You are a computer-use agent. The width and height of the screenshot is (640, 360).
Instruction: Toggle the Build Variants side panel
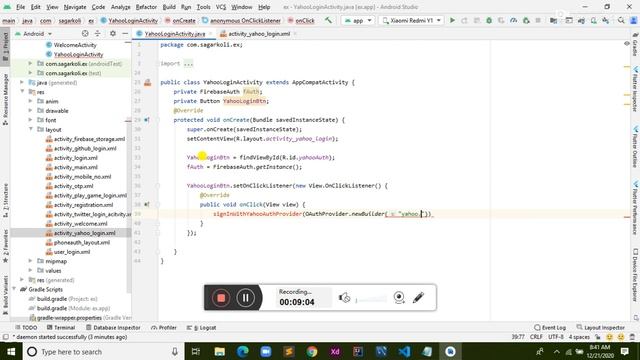(5, 295)
